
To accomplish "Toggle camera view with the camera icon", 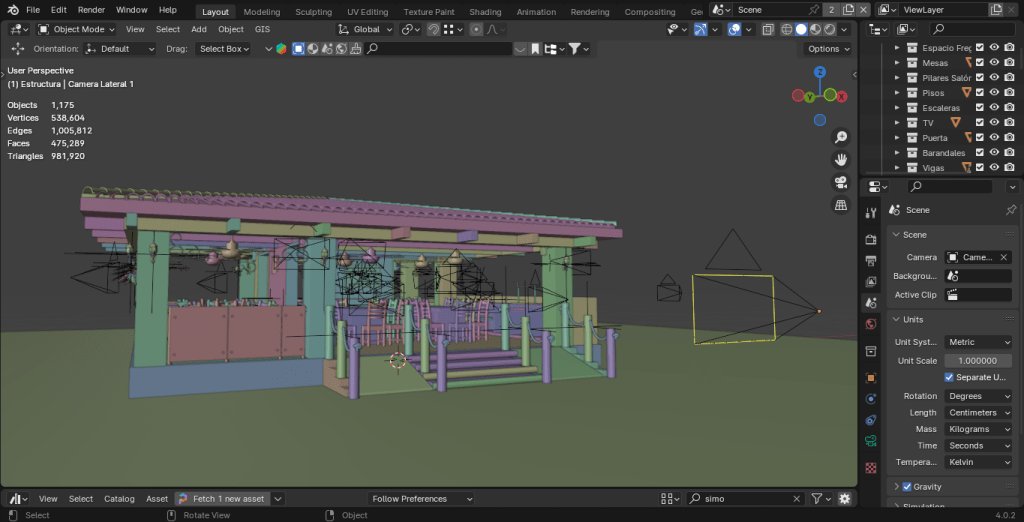I will [x=841, y=183].
